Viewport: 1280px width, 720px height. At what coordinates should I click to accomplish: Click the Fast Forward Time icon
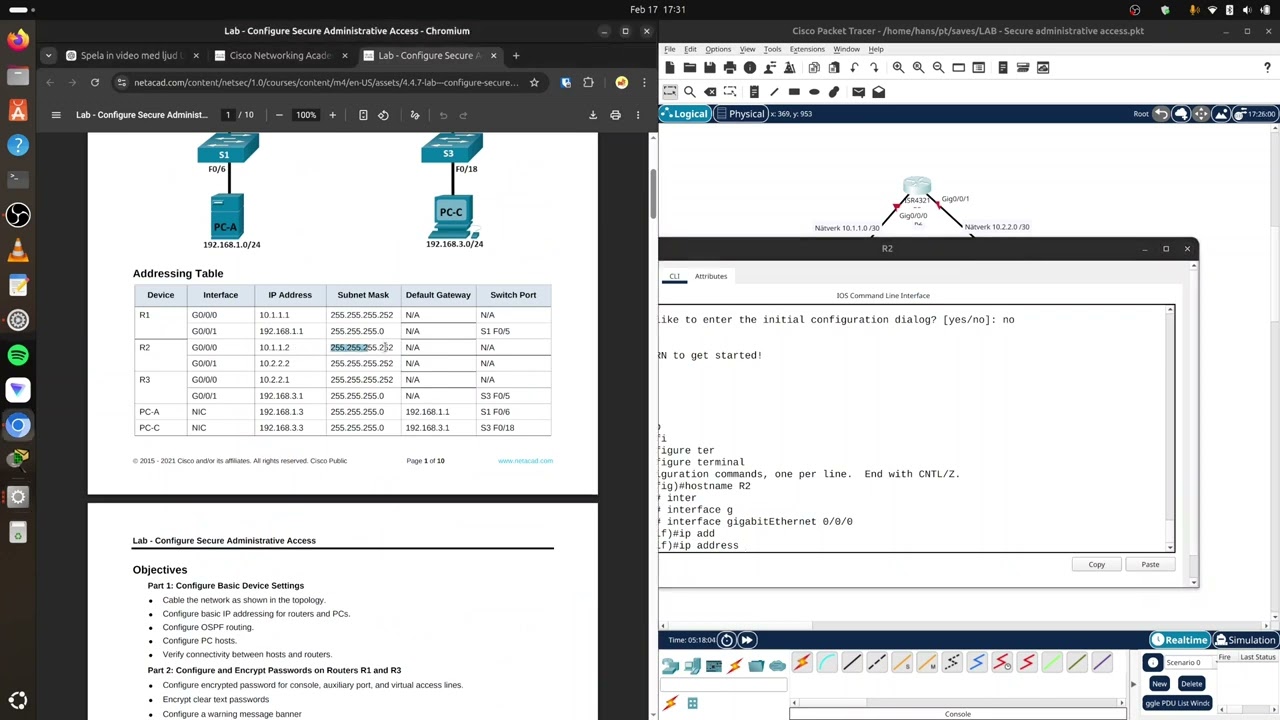[x=747, y=640]
